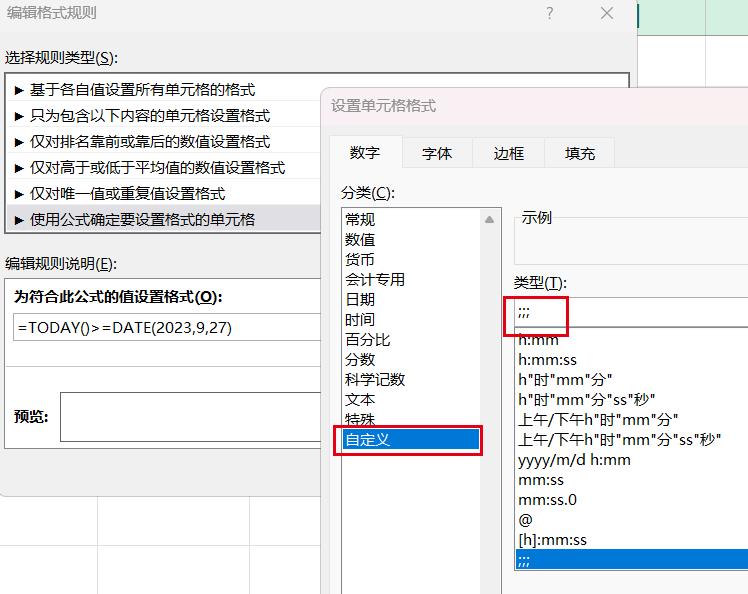Click the 预览 preview box
Viewport: 748px width, 594px height.
(191, 417)
